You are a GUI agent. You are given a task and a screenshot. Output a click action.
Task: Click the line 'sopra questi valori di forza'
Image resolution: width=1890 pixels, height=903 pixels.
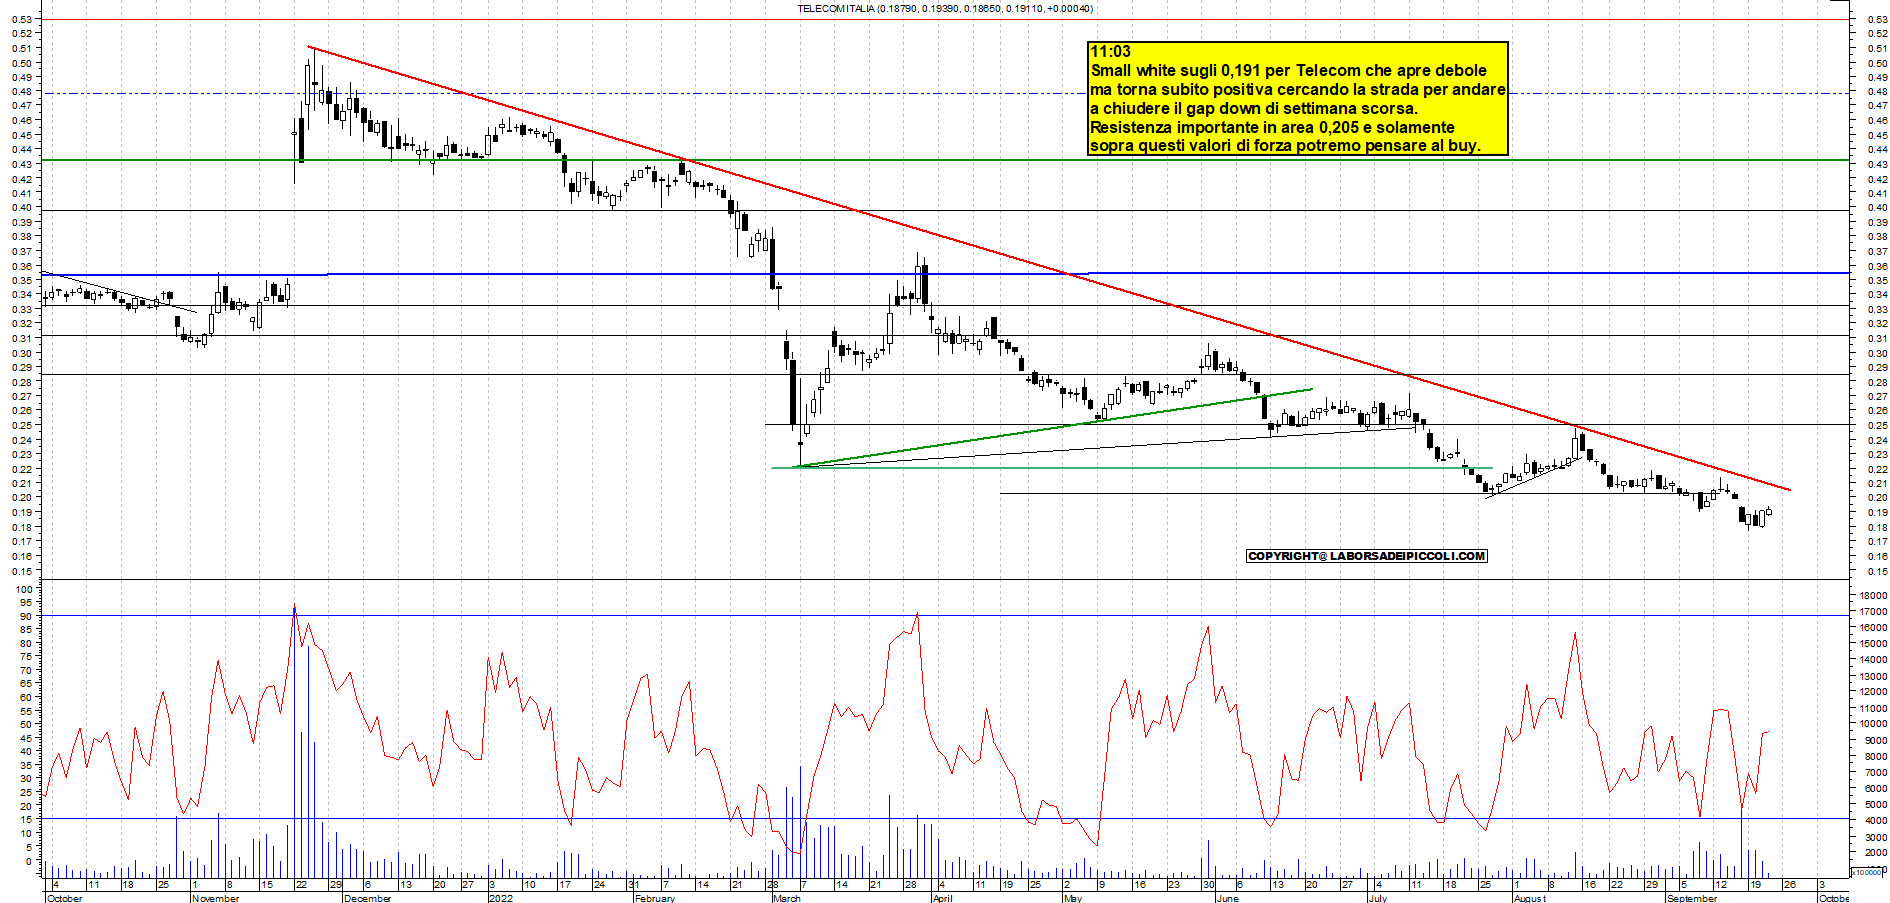coord(1285,145)
